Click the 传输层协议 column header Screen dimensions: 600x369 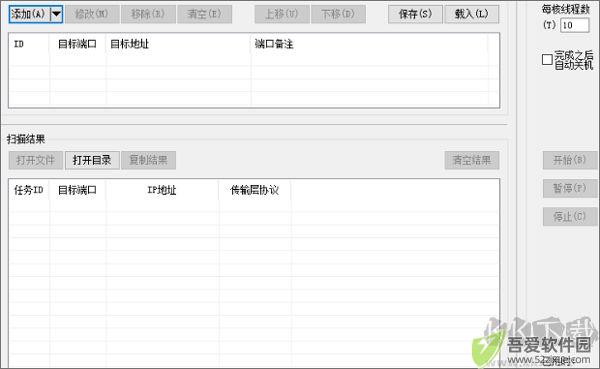[255, 190]
